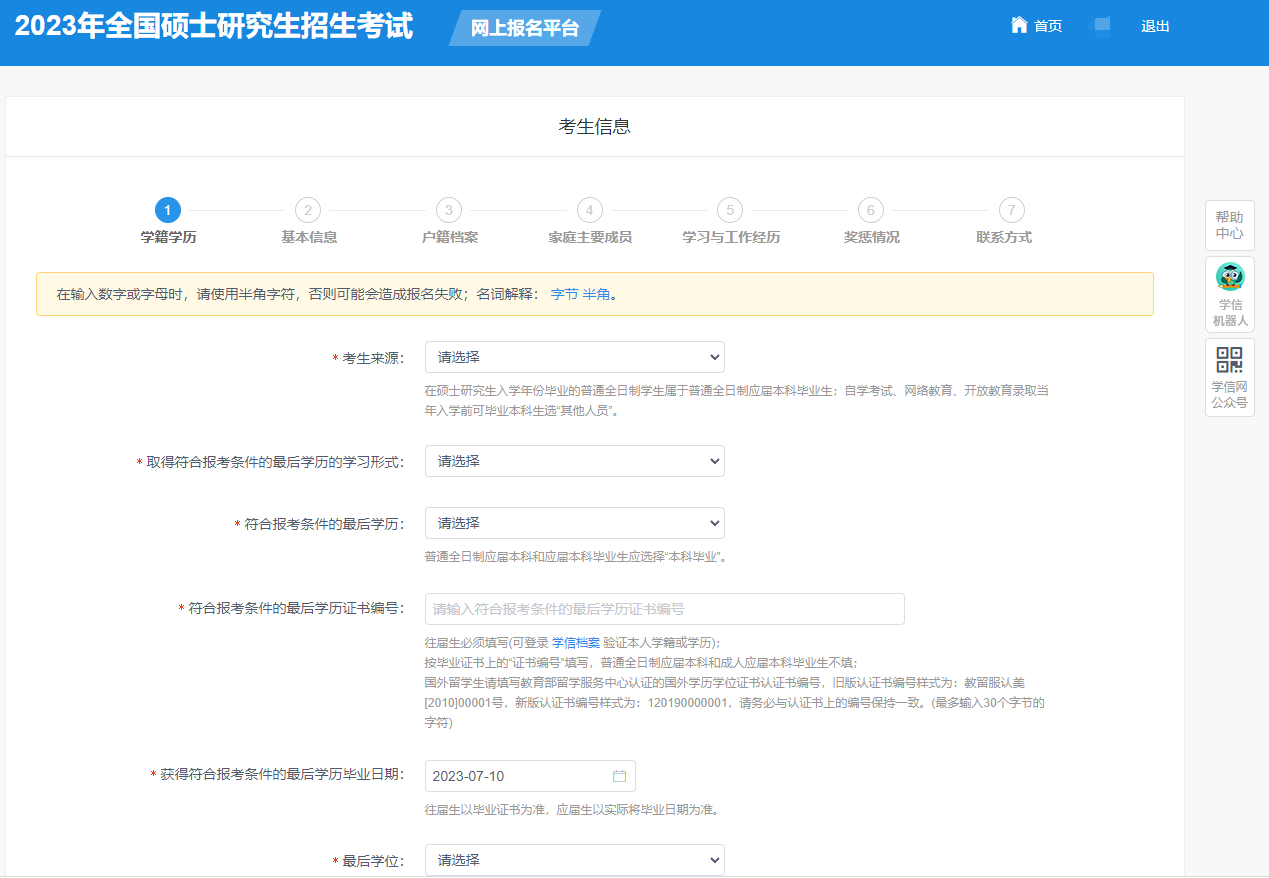
Task: Open the 帮助中心 help button
Action: (1229, 225)
